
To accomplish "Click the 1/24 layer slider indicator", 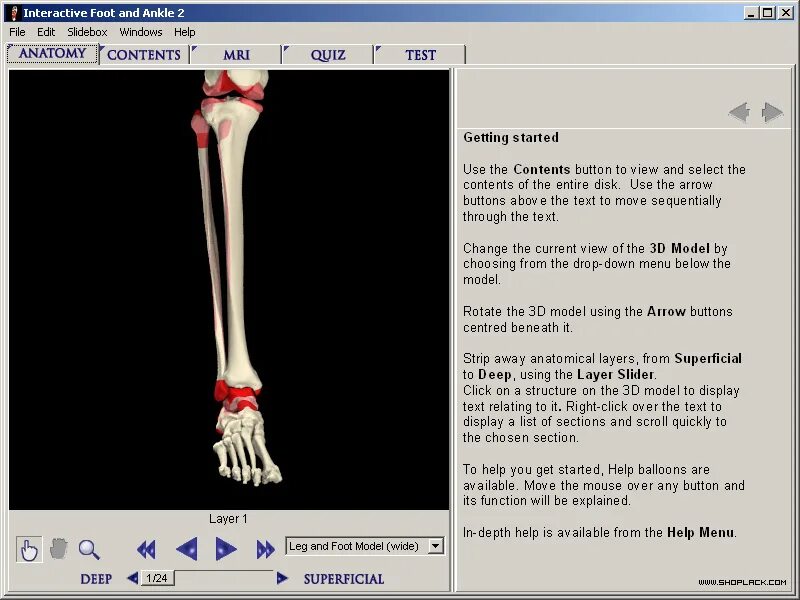I will (x=159, y=578).
